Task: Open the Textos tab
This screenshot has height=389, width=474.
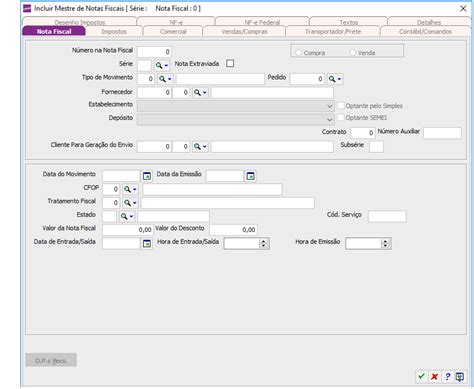Action: tap(349, 22)
